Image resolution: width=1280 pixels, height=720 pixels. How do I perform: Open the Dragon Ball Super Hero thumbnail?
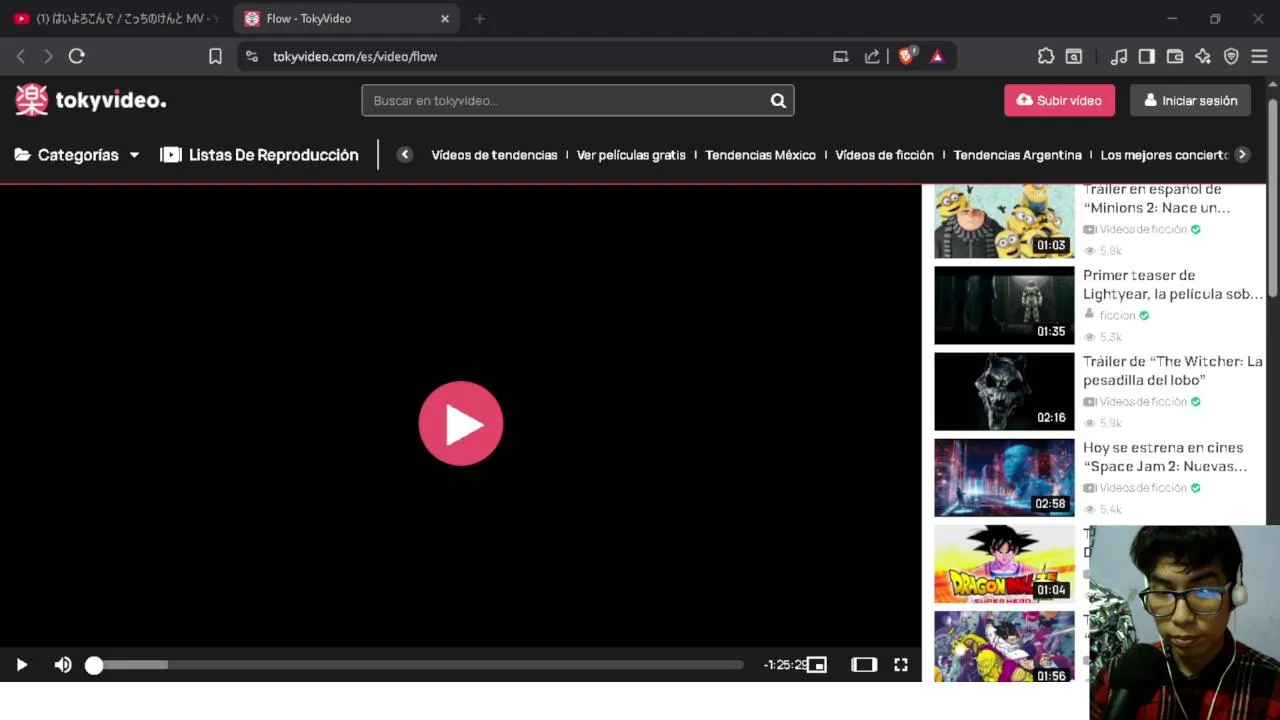coord(1004,564)
